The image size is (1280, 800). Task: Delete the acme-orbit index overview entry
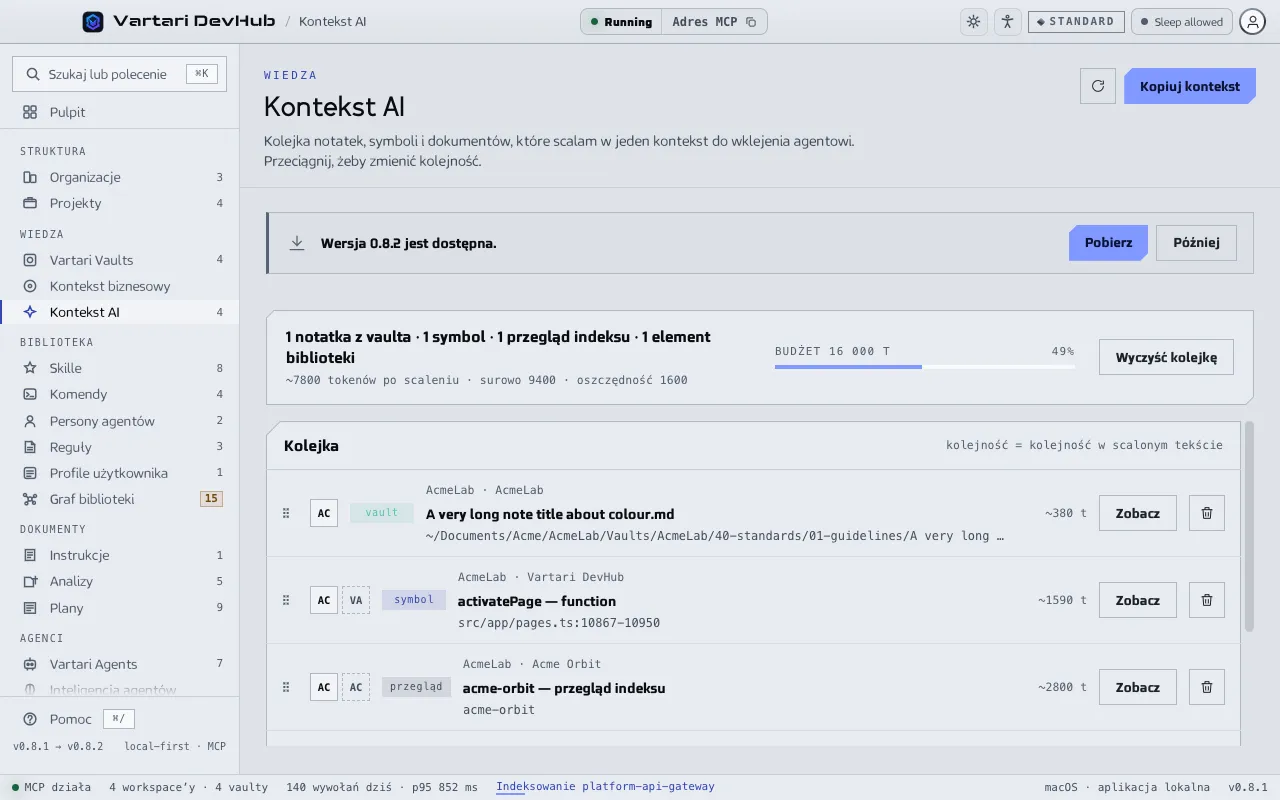(1207, 687)
